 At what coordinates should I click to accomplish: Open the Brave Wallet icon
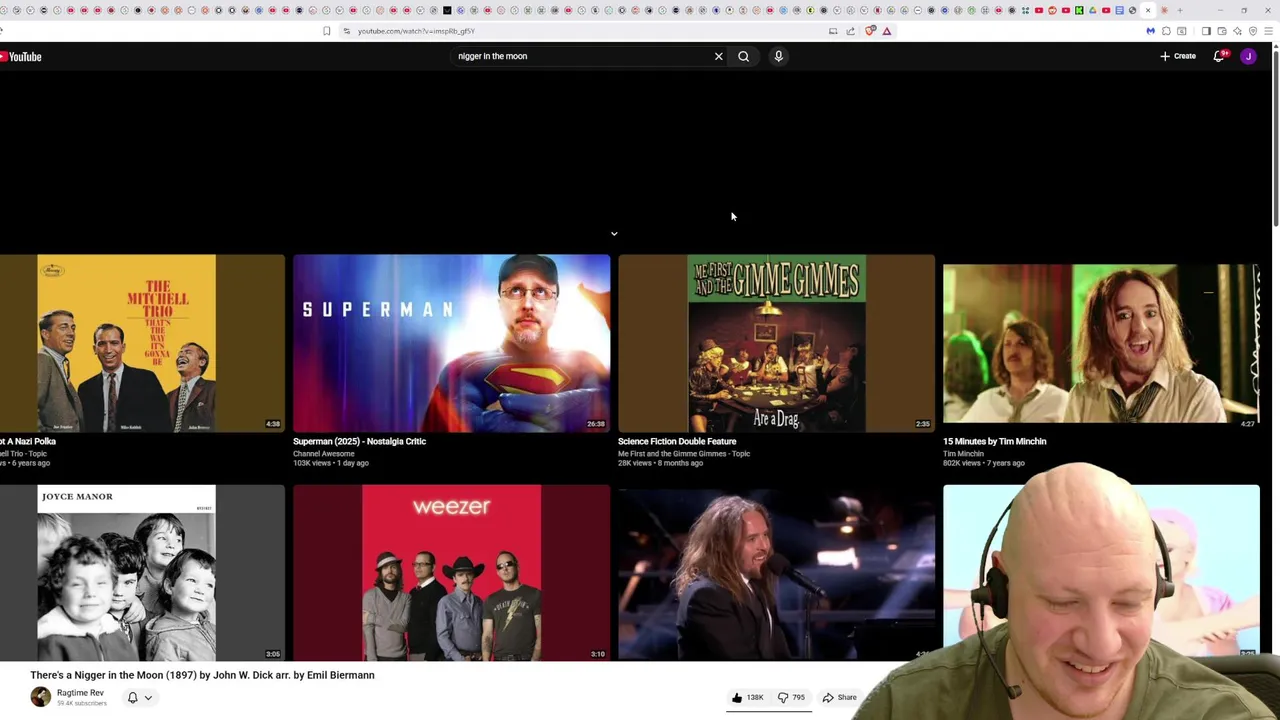pos(1222,31)
